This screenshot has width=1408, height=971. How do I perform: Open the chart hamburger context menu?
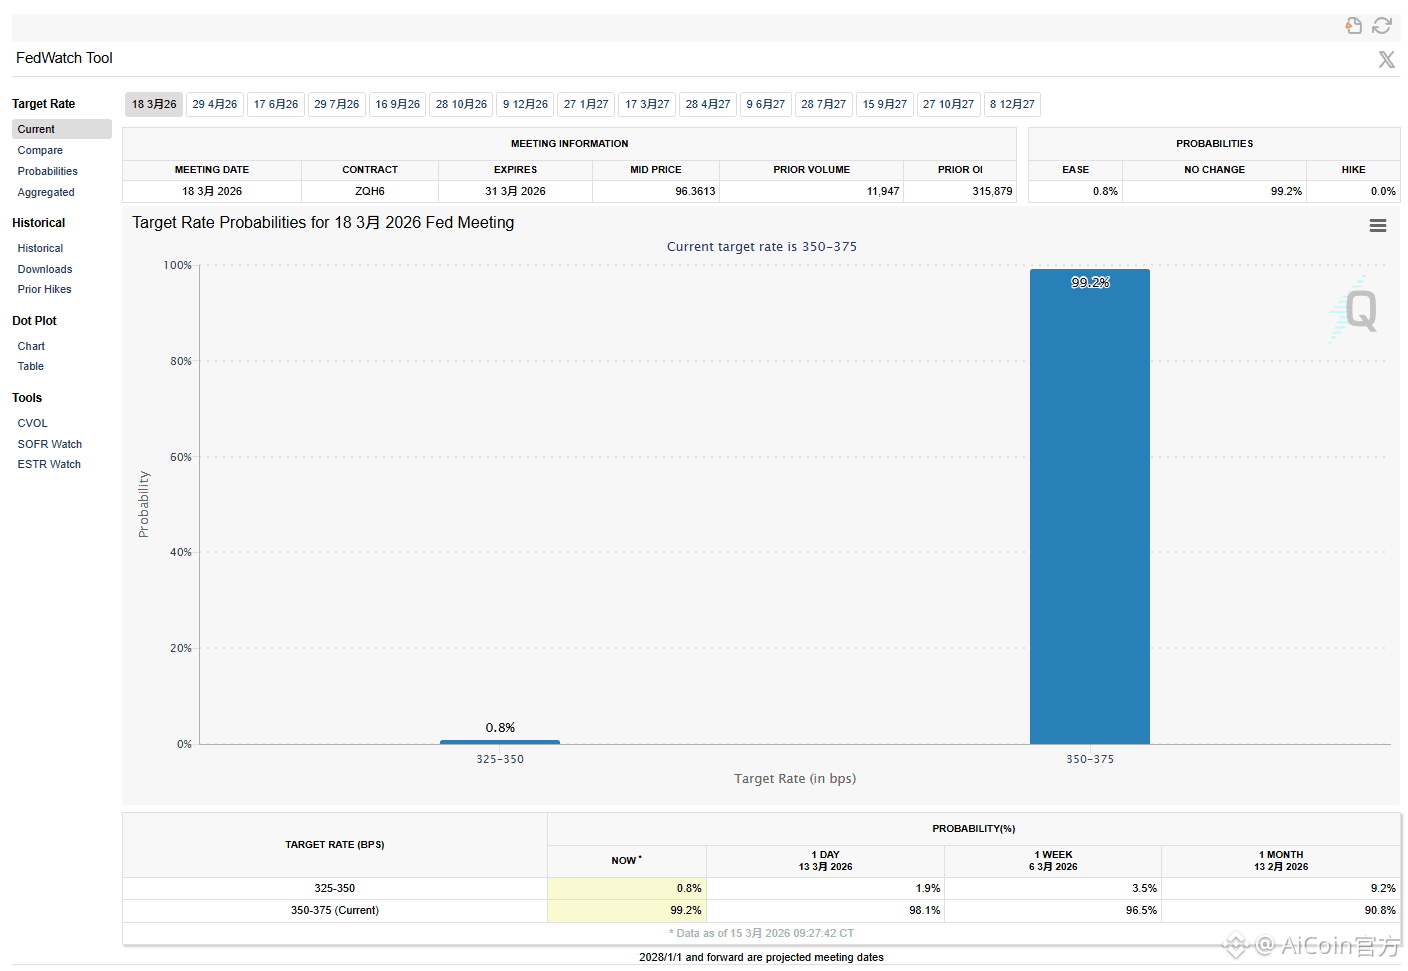click(1377, 226)
